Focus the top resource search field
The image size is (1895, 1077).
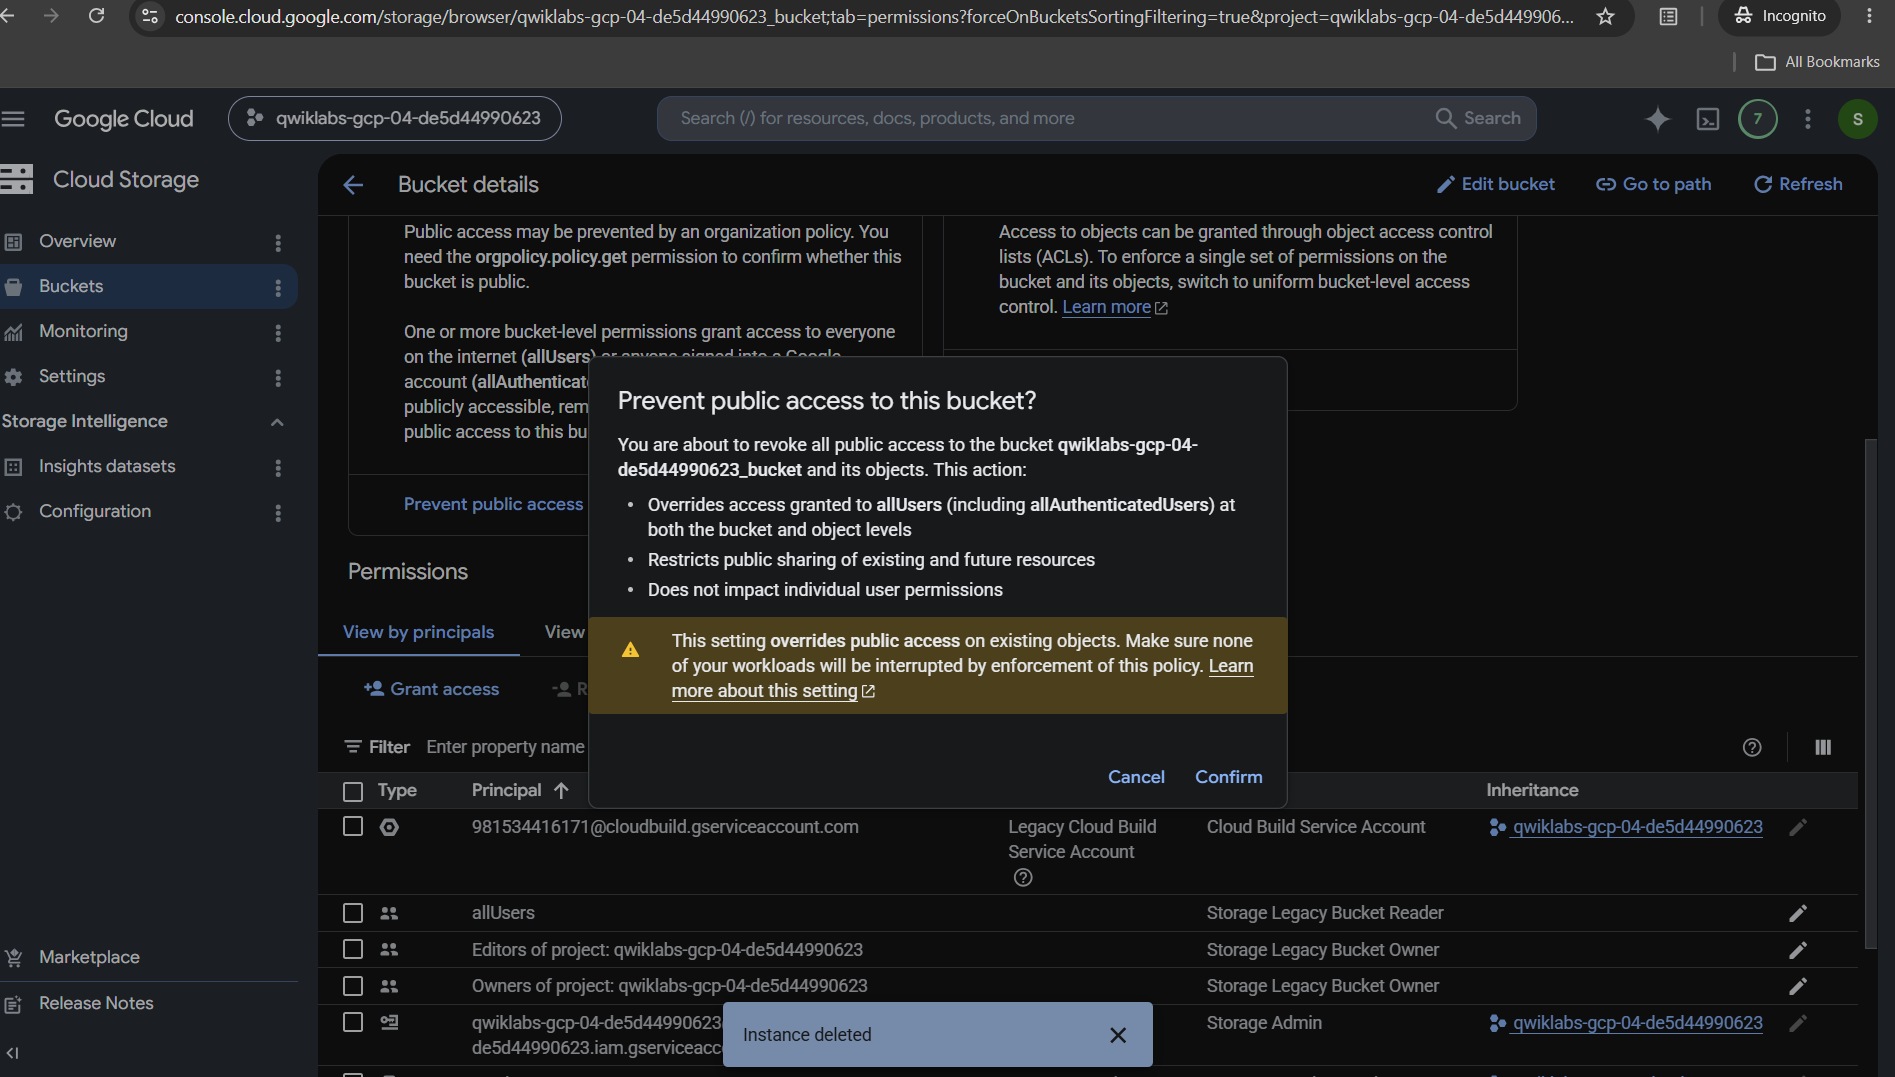tap(1050, 118)
